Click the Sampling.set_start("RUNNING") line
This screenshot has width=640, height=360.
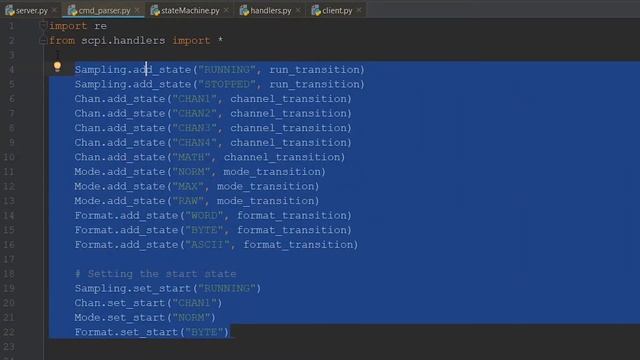(167, 289)
